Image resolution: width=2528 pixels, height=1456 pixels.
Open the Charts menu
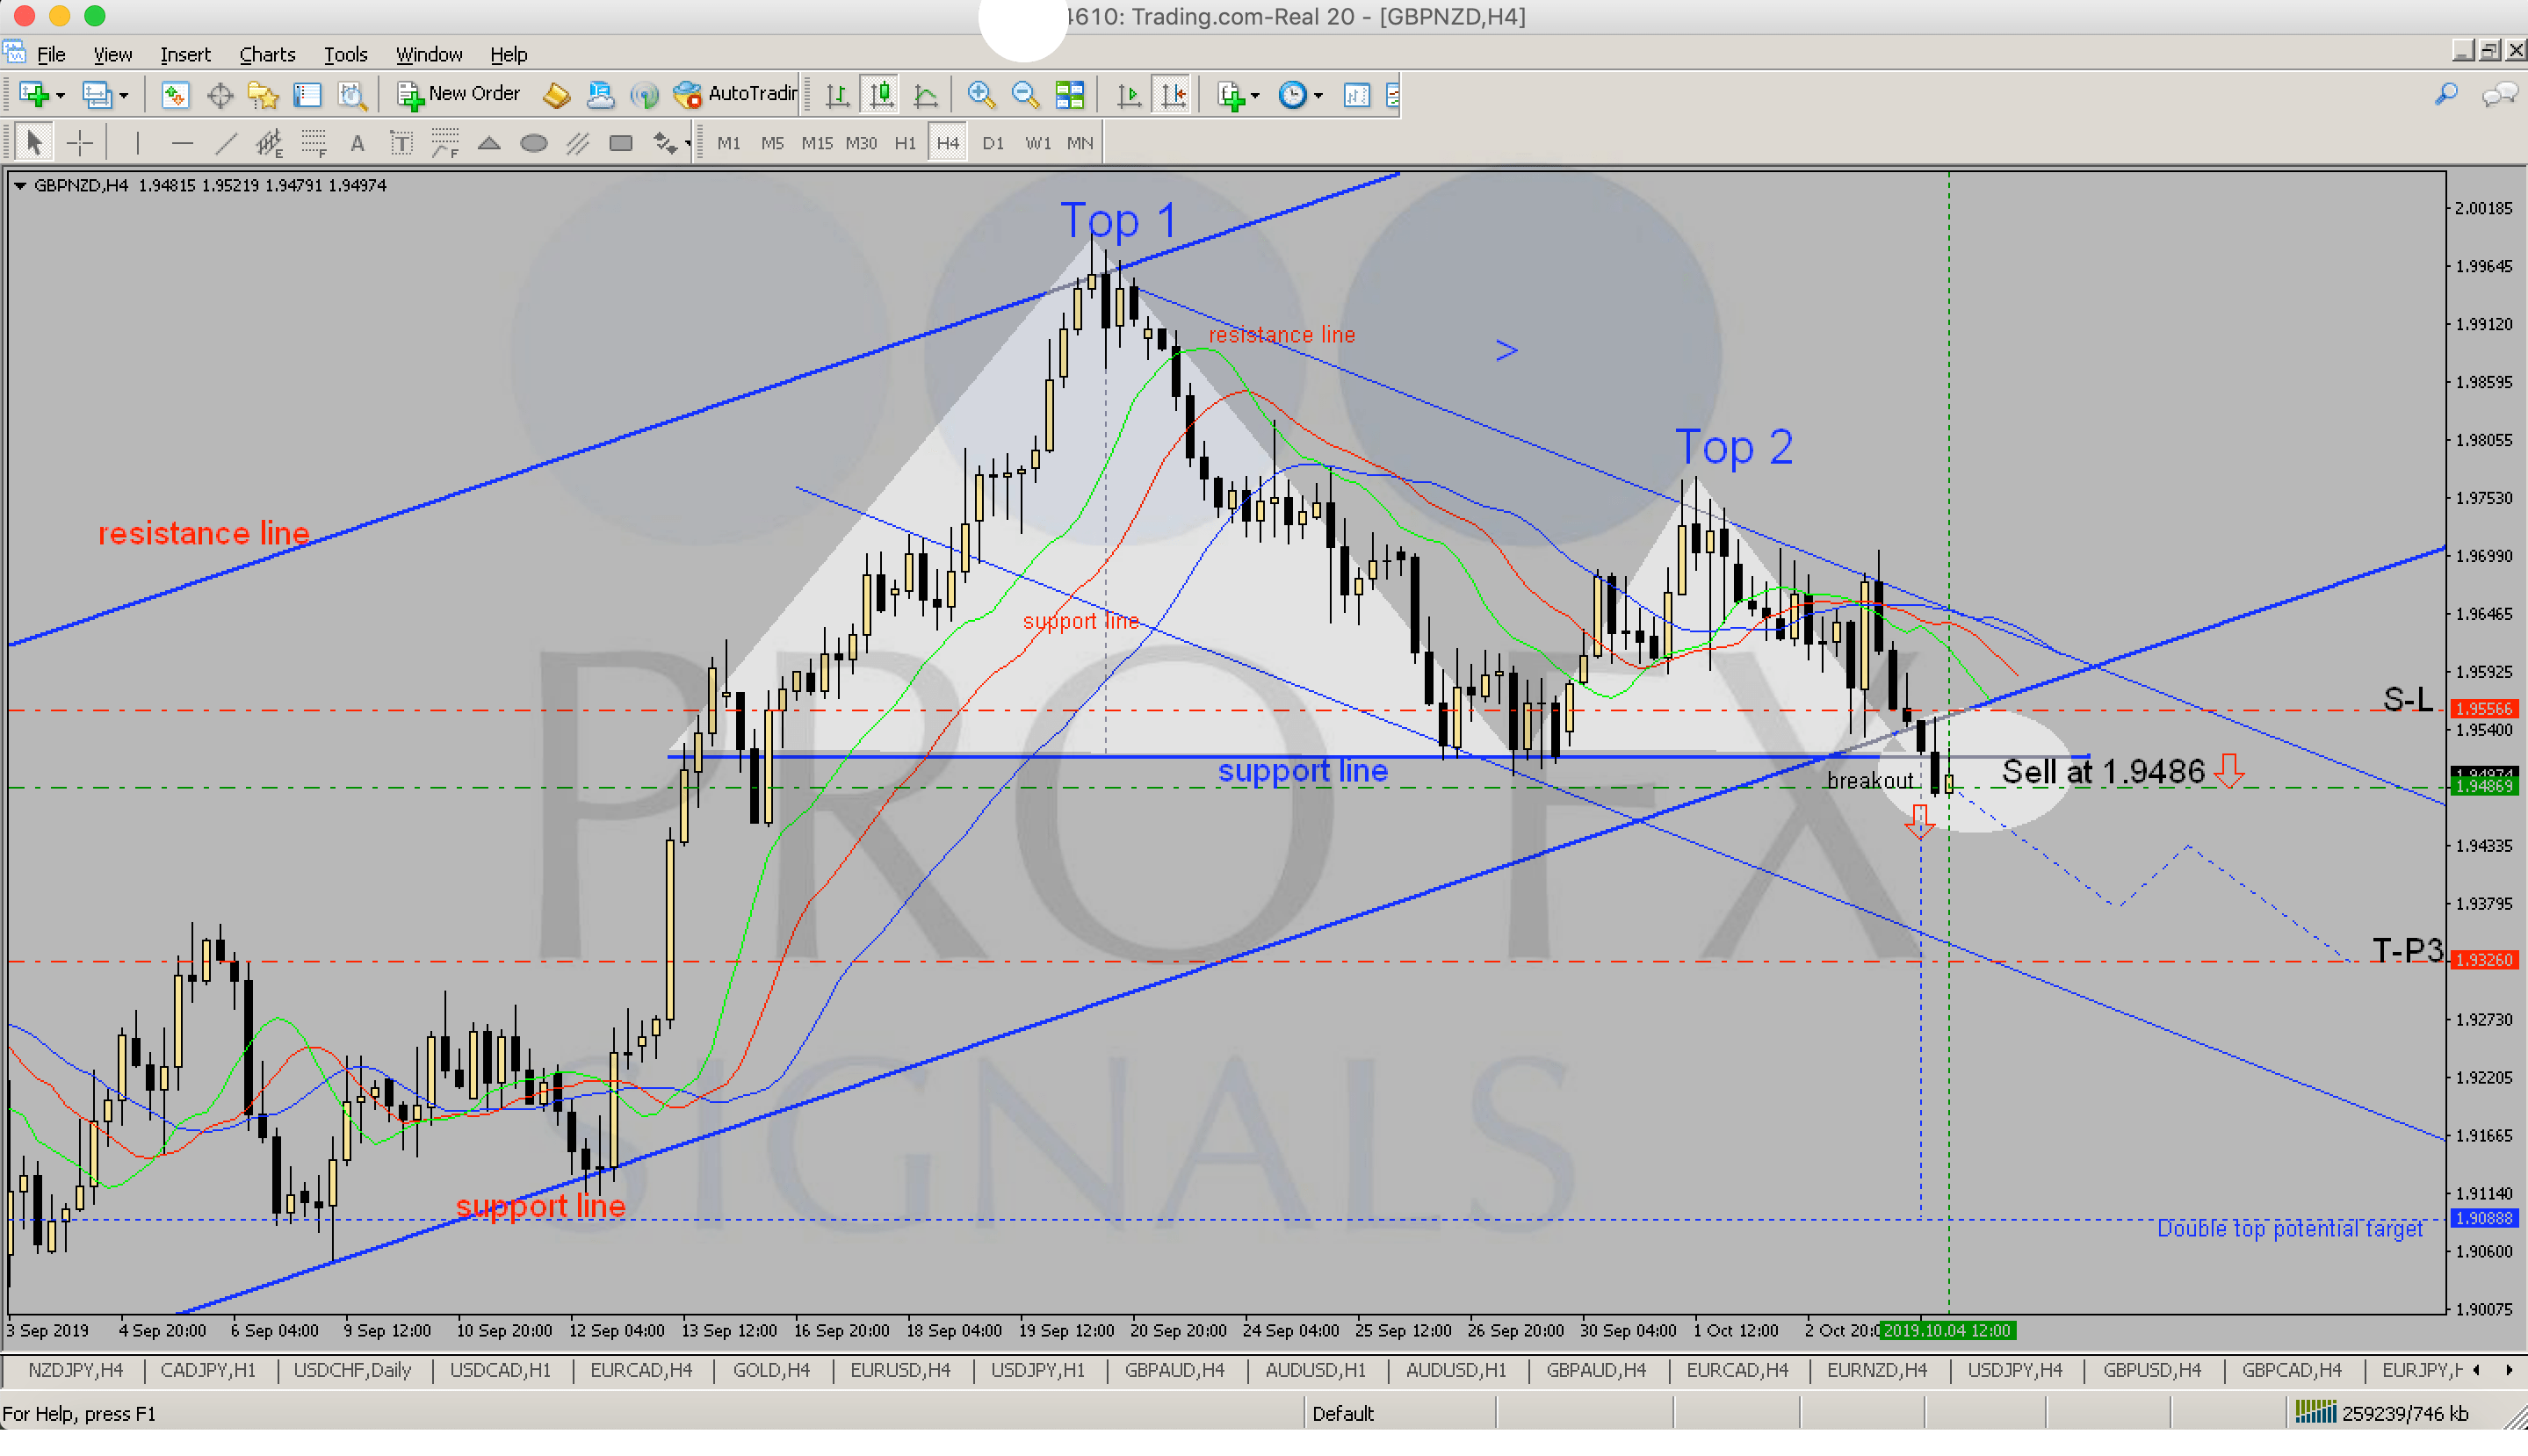click(x=267, y=54)
